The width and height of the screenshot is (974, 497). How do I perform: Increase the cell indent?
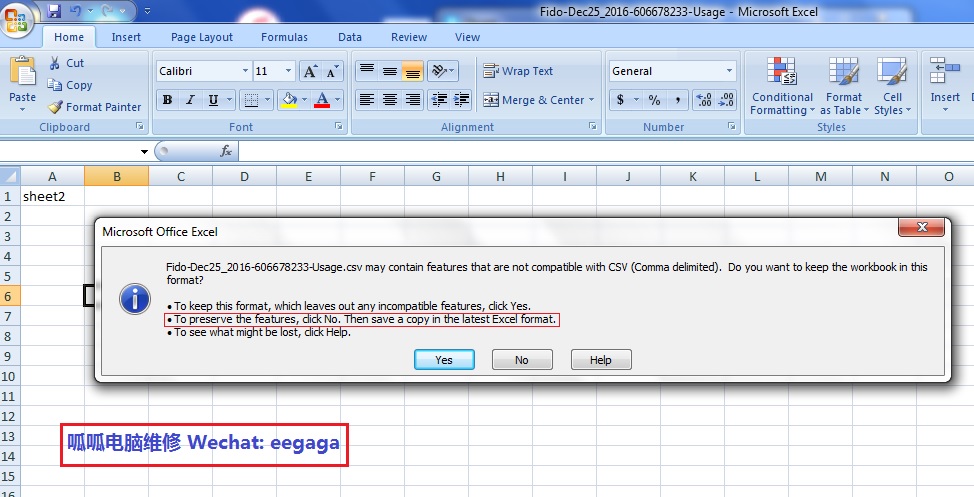coord(462,99)
